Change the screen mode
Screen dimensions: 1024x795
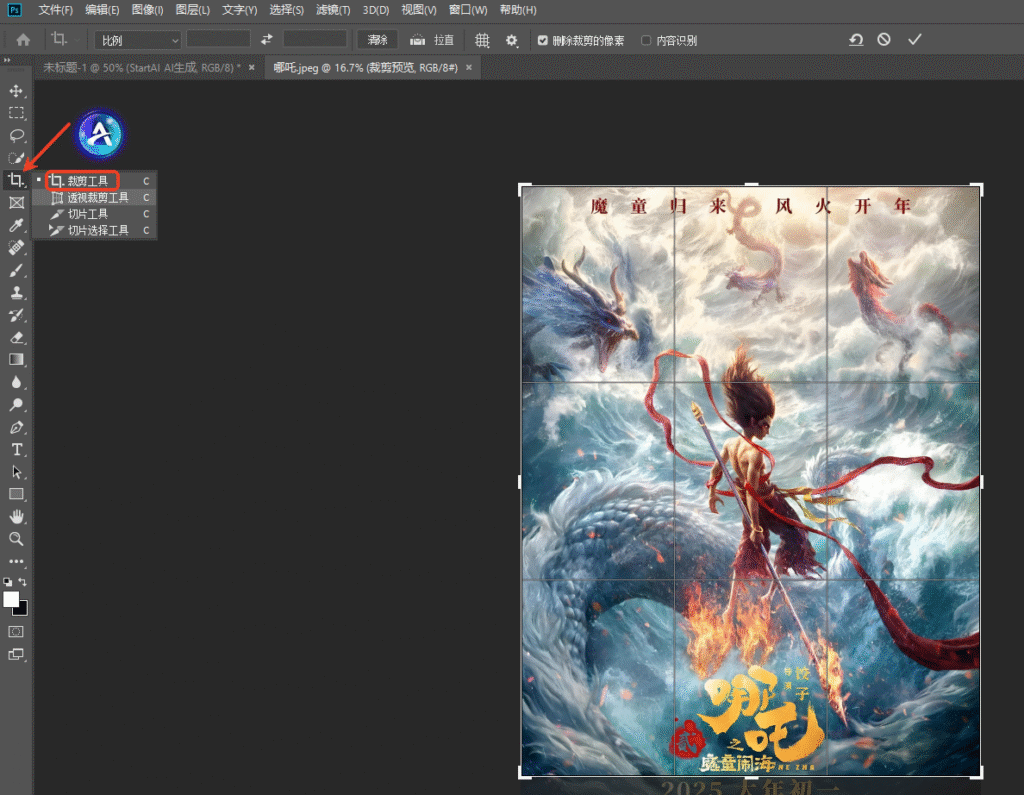pos(16,654)
